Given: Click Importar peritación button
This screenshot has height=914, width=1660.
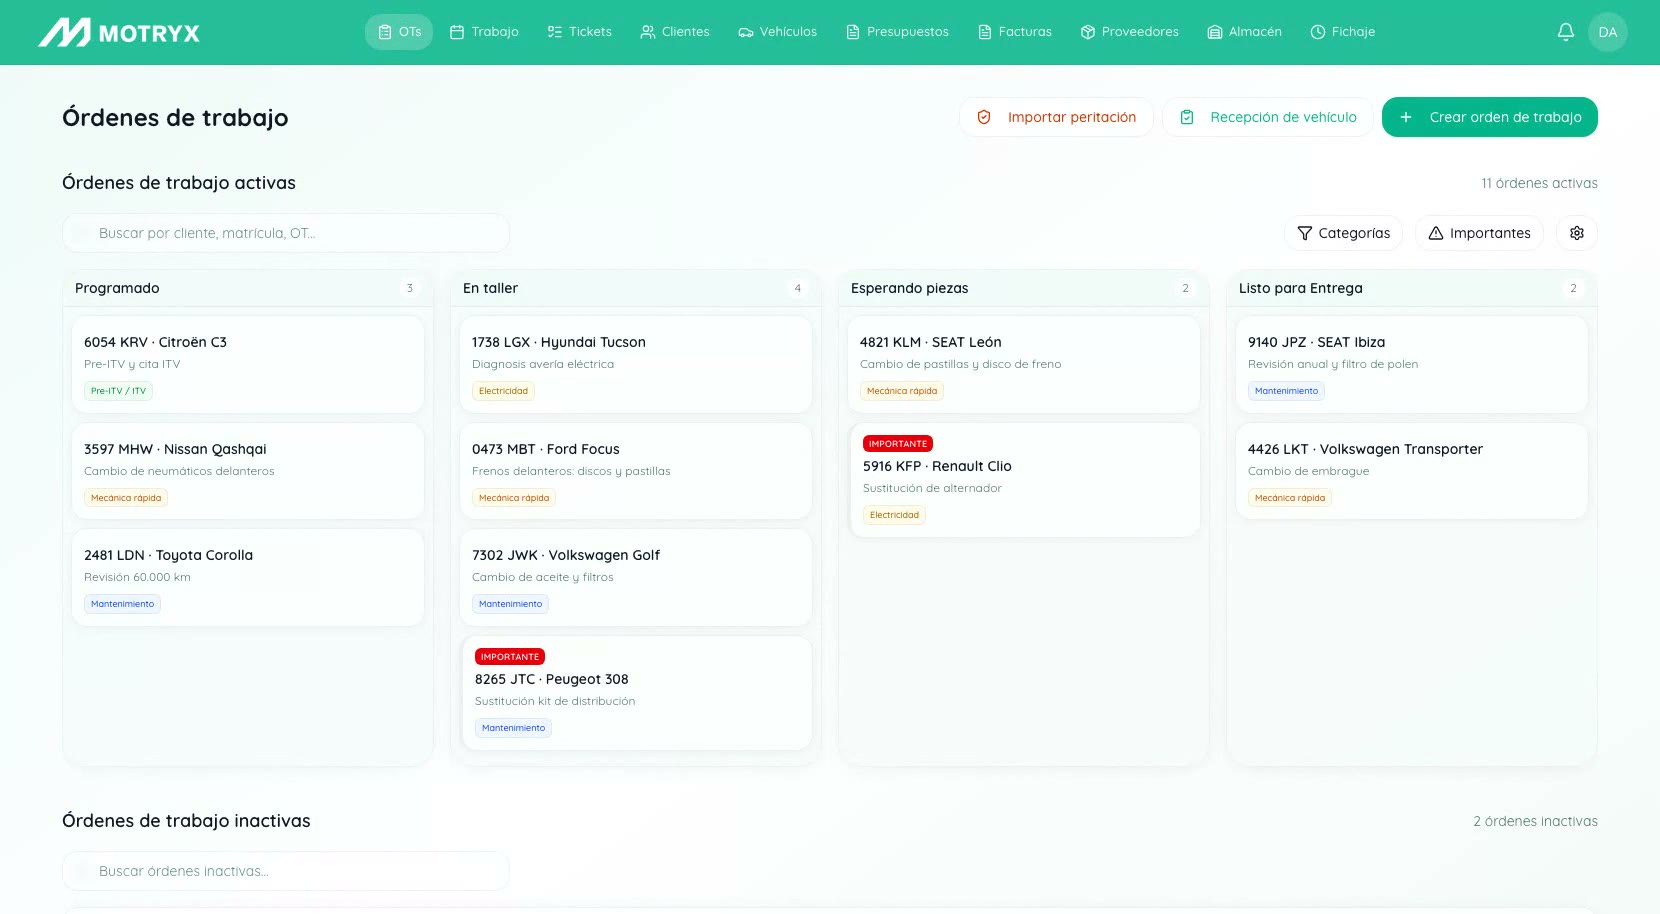Looking at the screenshot, I should coord(1056,117).
